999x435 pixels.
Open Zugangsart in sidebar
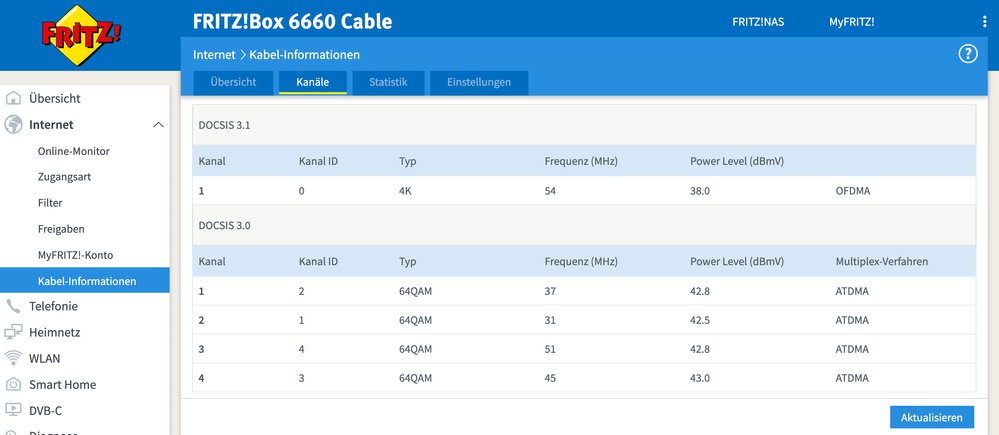64,177
